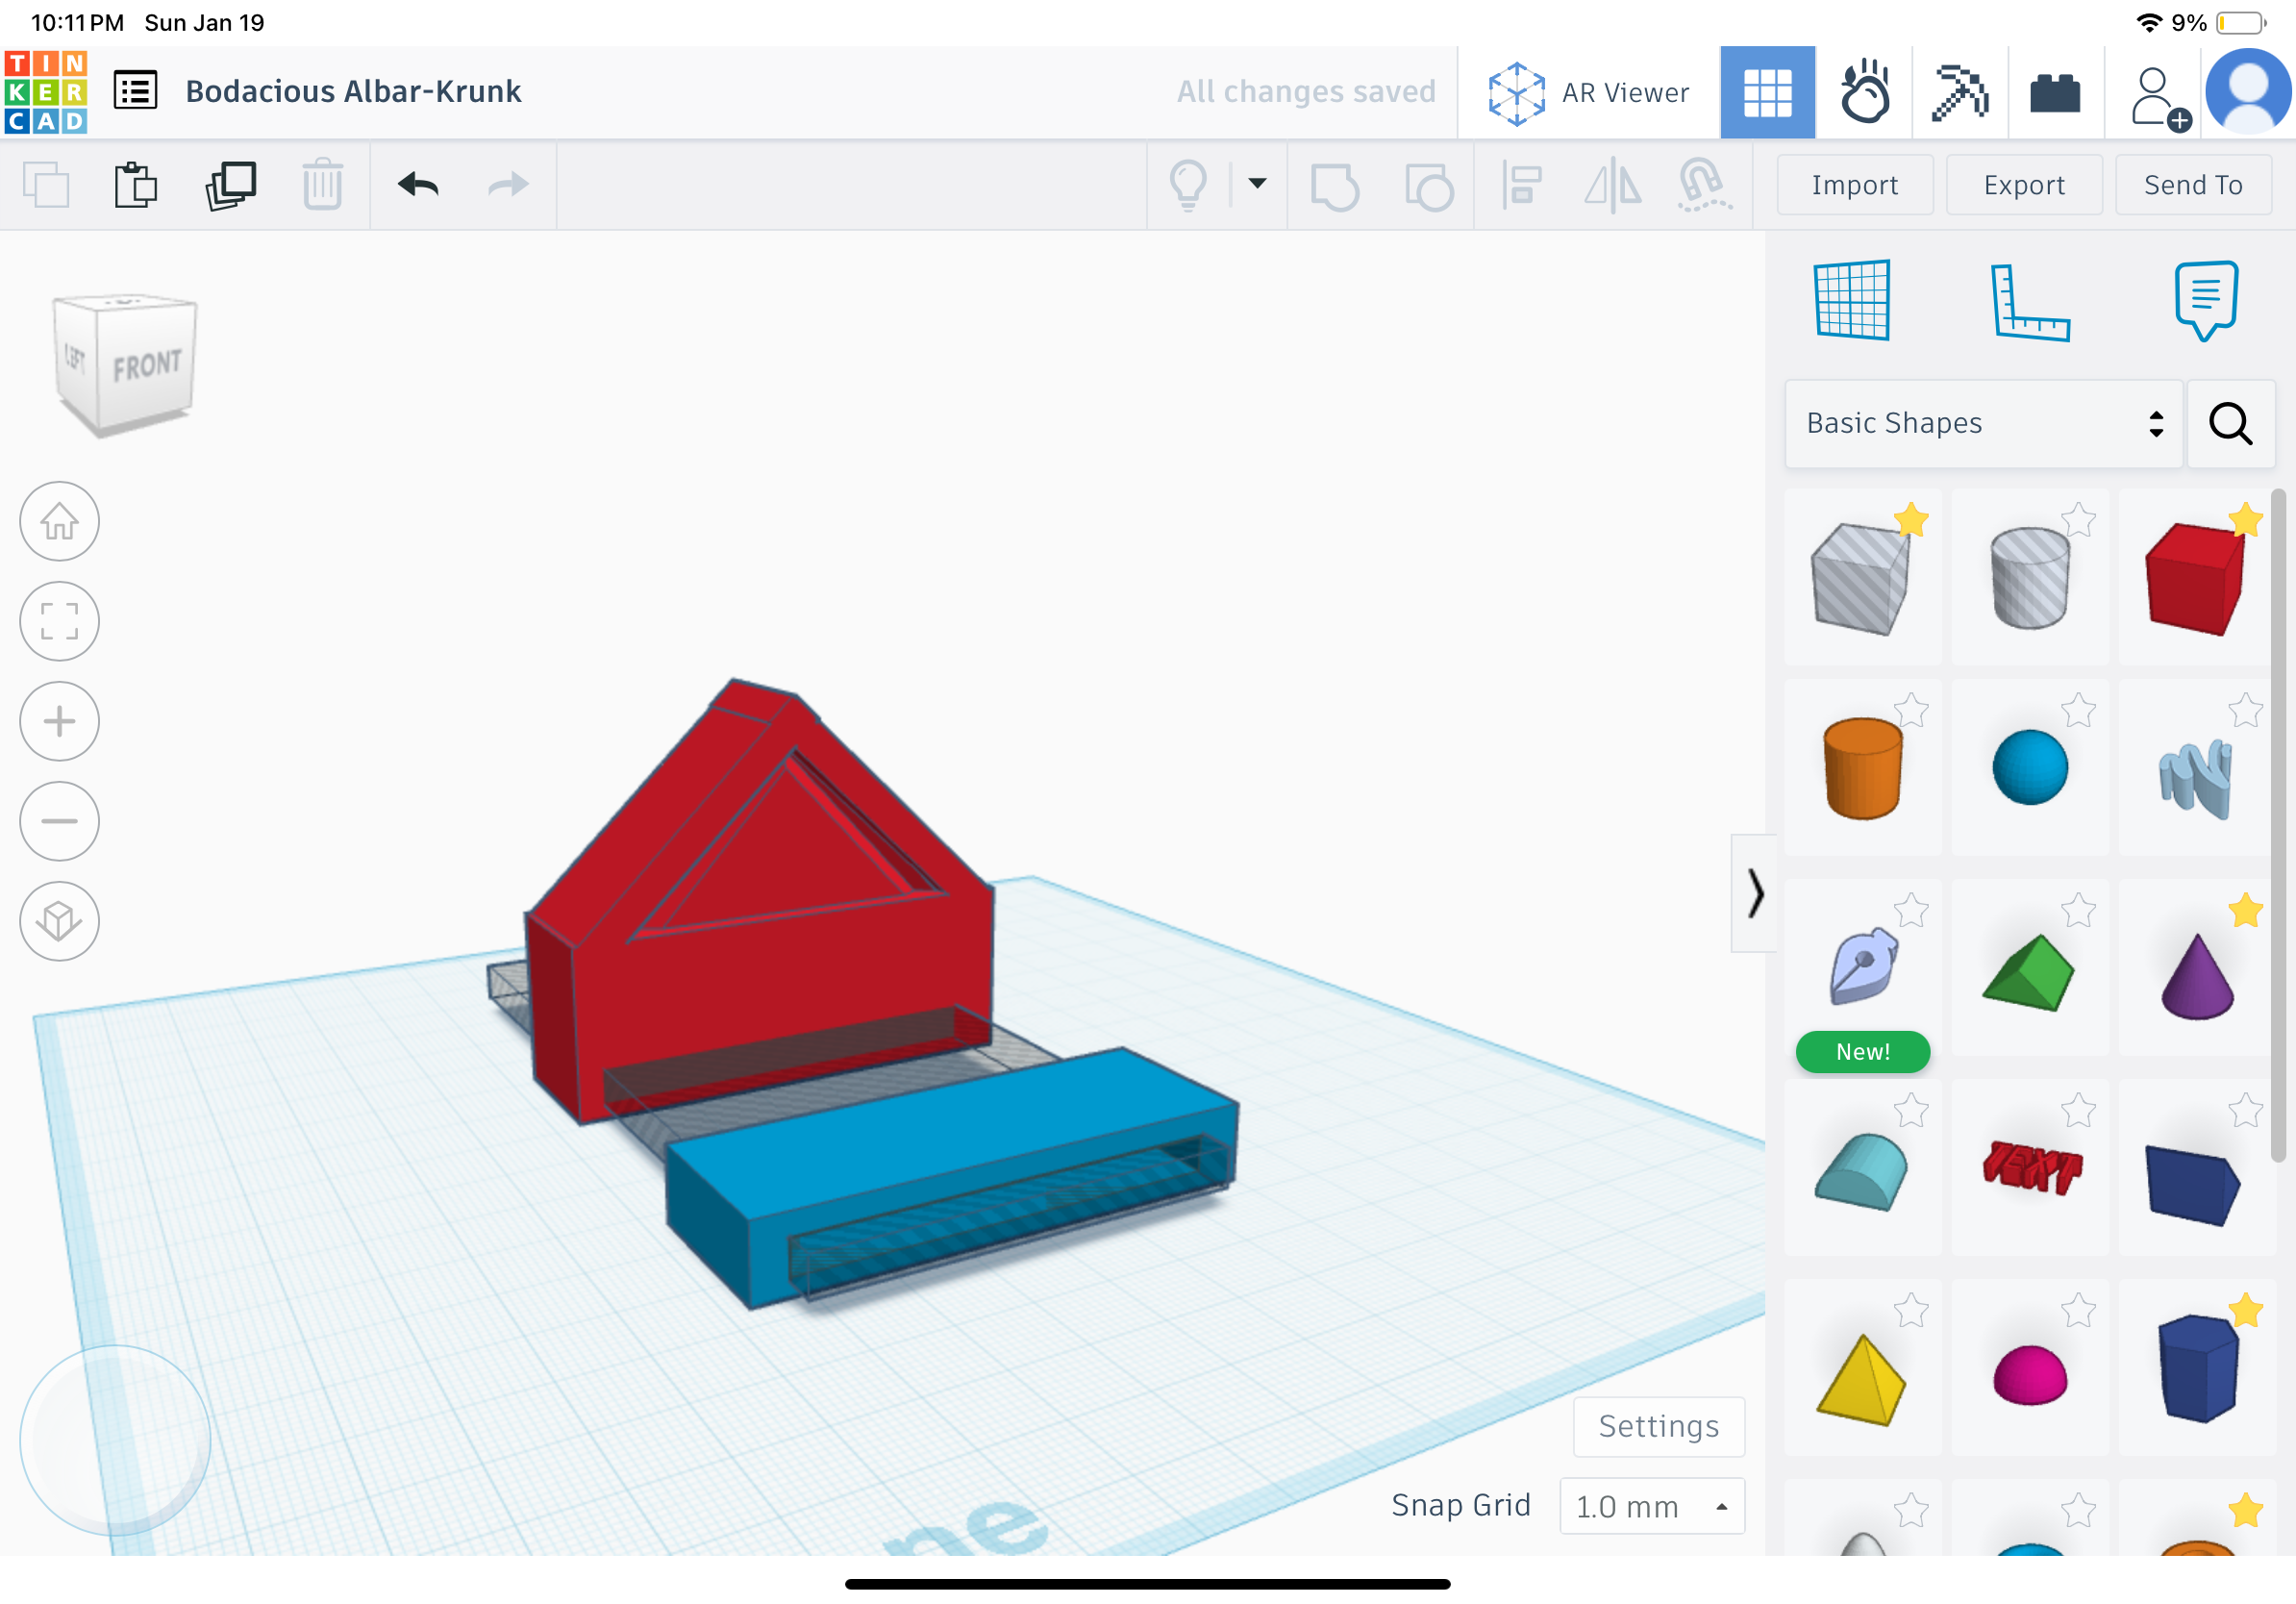2296x1604 pixels.
Task: Toggle show all with lightbulb icon
Action: (x=1188, y=185)
